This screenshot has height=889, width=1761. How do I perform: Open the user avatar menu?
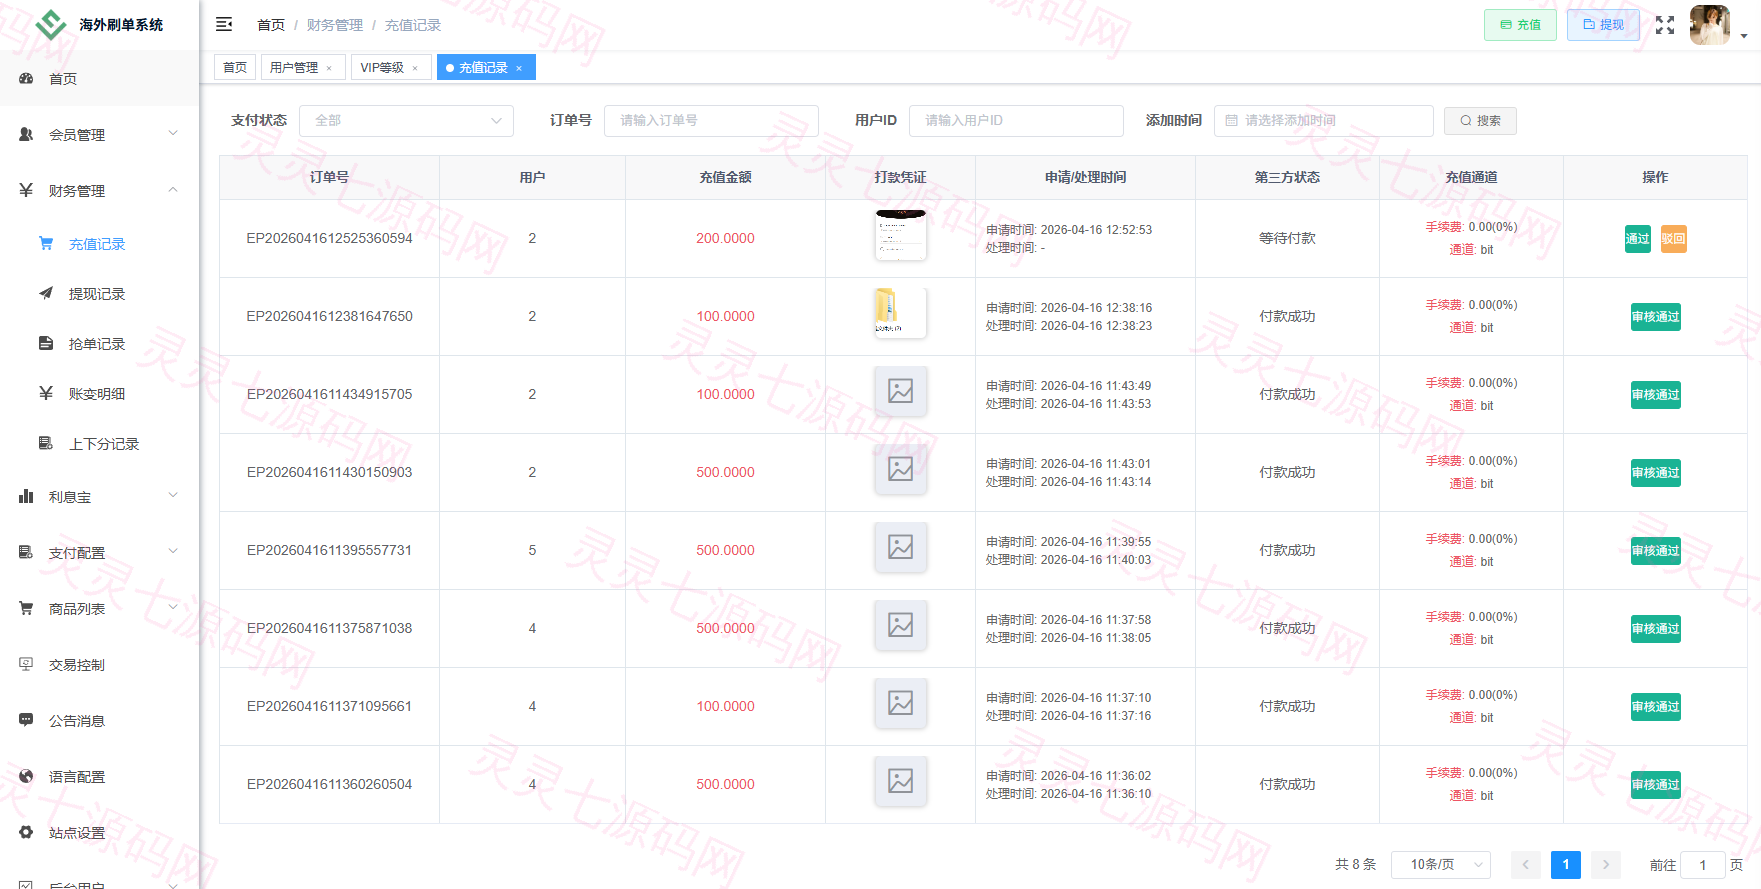[1710, 25]
